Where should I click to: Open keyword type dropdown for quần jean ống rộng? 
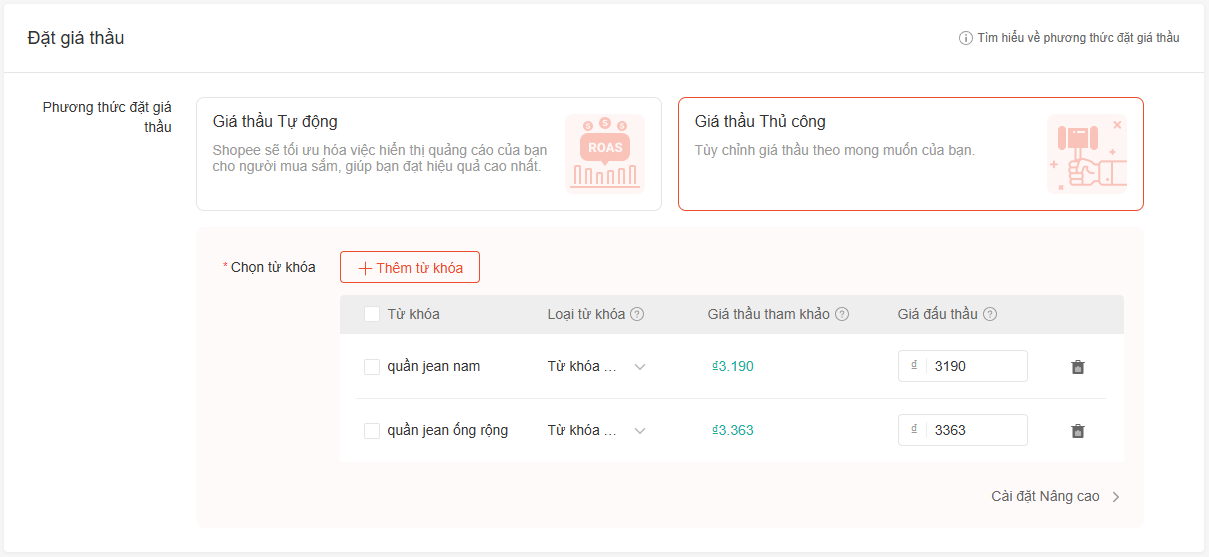pos(597,431)
